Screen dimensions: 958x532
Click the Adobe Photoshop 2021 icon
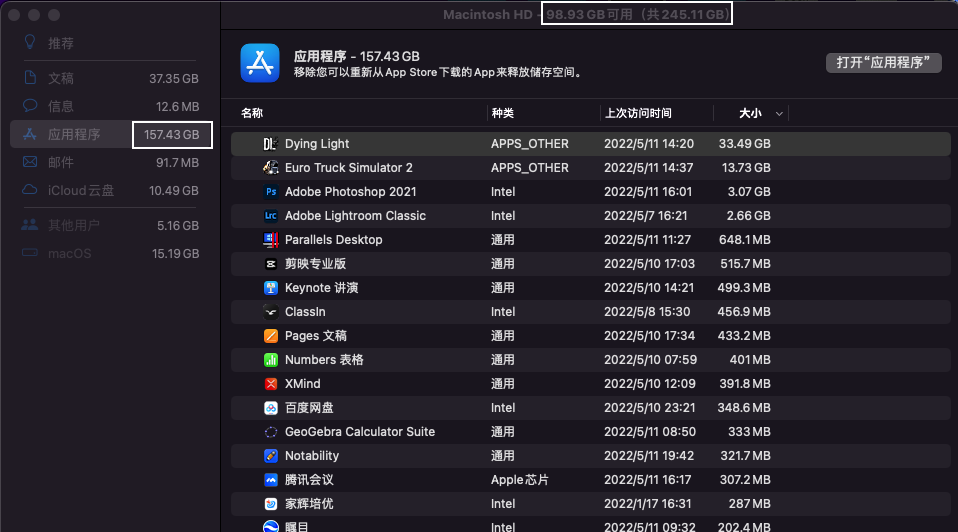(270, 192)
